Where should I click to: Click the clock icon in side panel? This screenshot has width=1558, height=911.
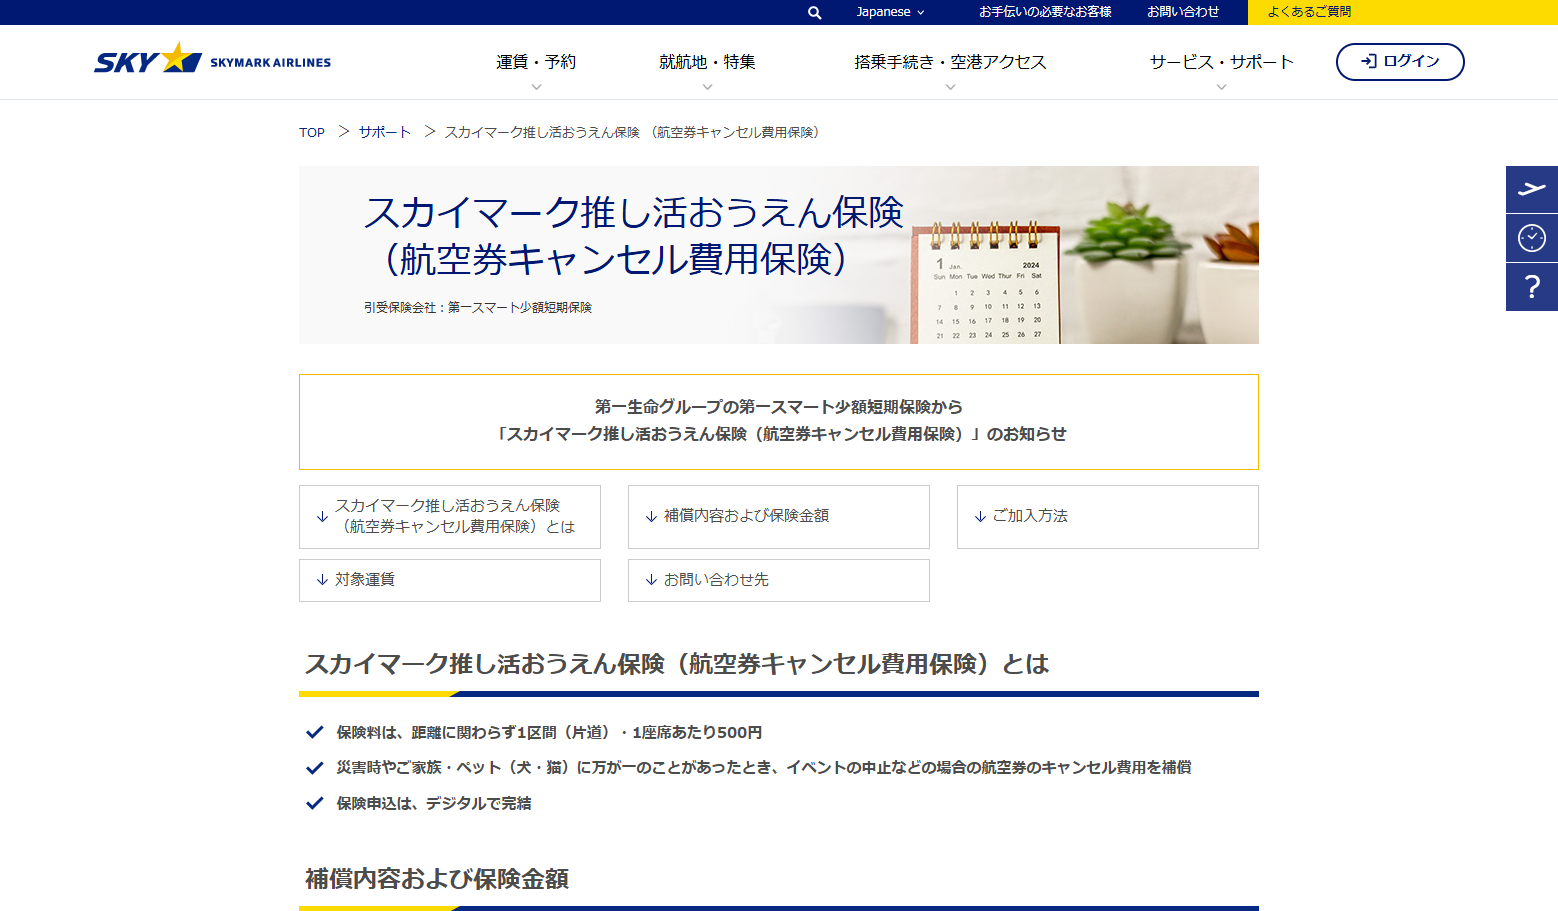point(1531,238)
